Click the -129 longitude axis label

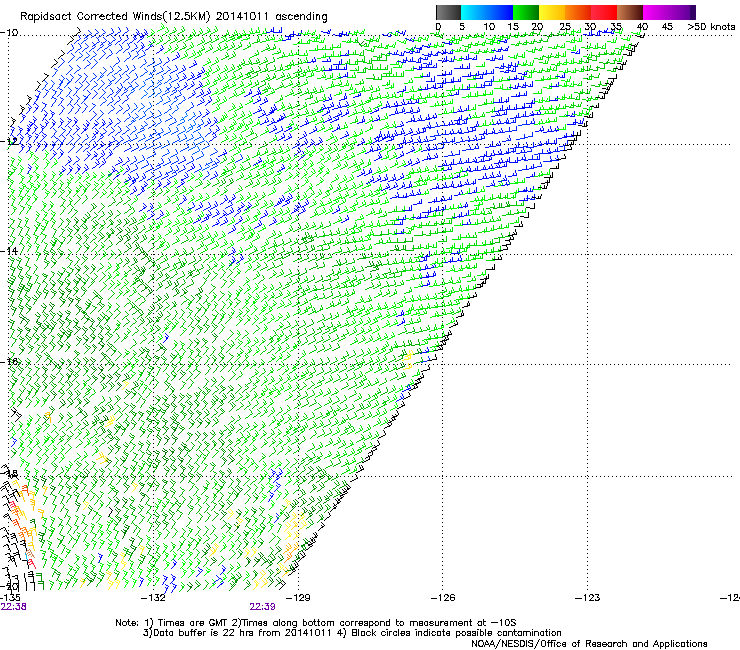(x=298, y=598)
